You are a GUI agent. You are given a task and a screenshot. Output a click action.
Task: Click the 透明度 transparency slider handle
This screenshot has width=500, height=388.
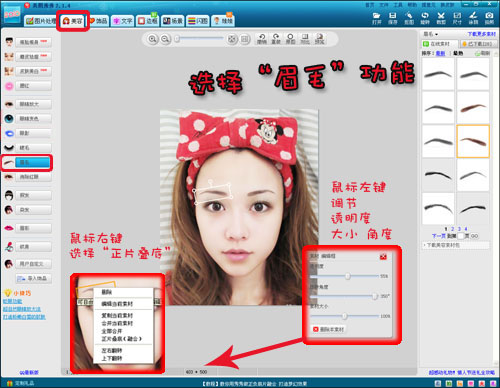(348, 276)
